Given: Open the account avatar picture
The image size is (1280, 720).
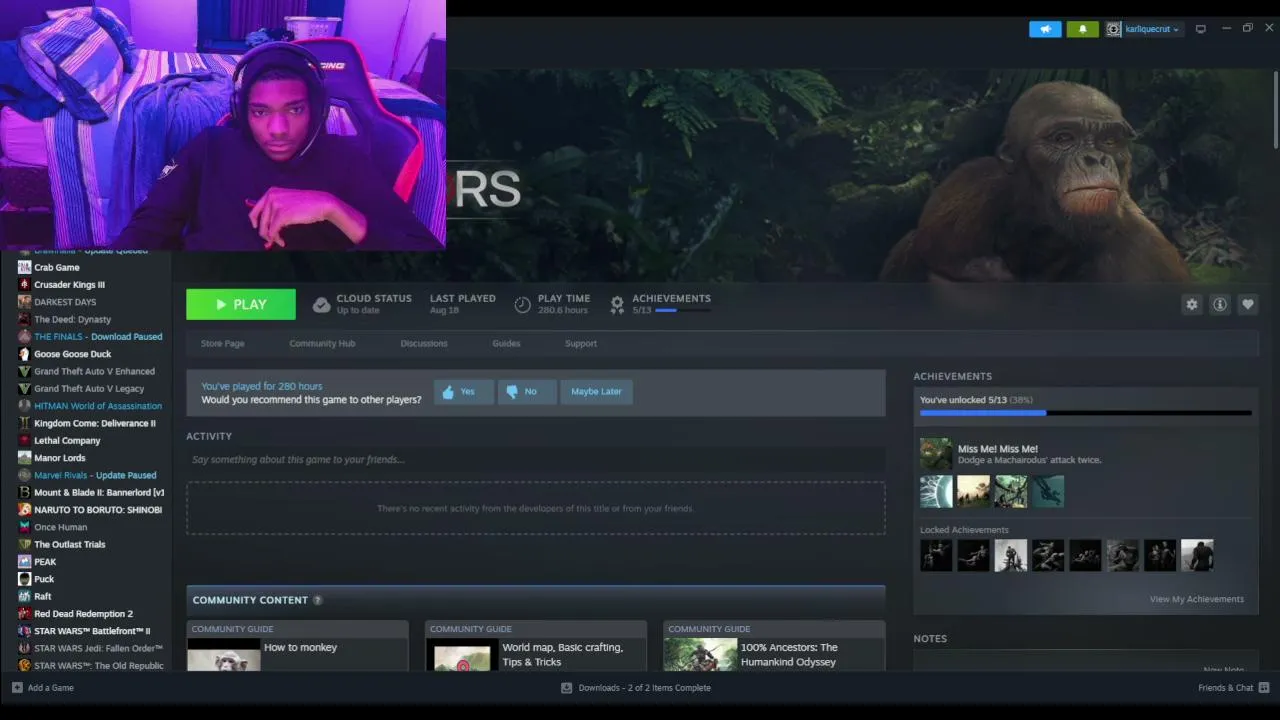Looking at the screenshot, I should (x=1113, y=29).
